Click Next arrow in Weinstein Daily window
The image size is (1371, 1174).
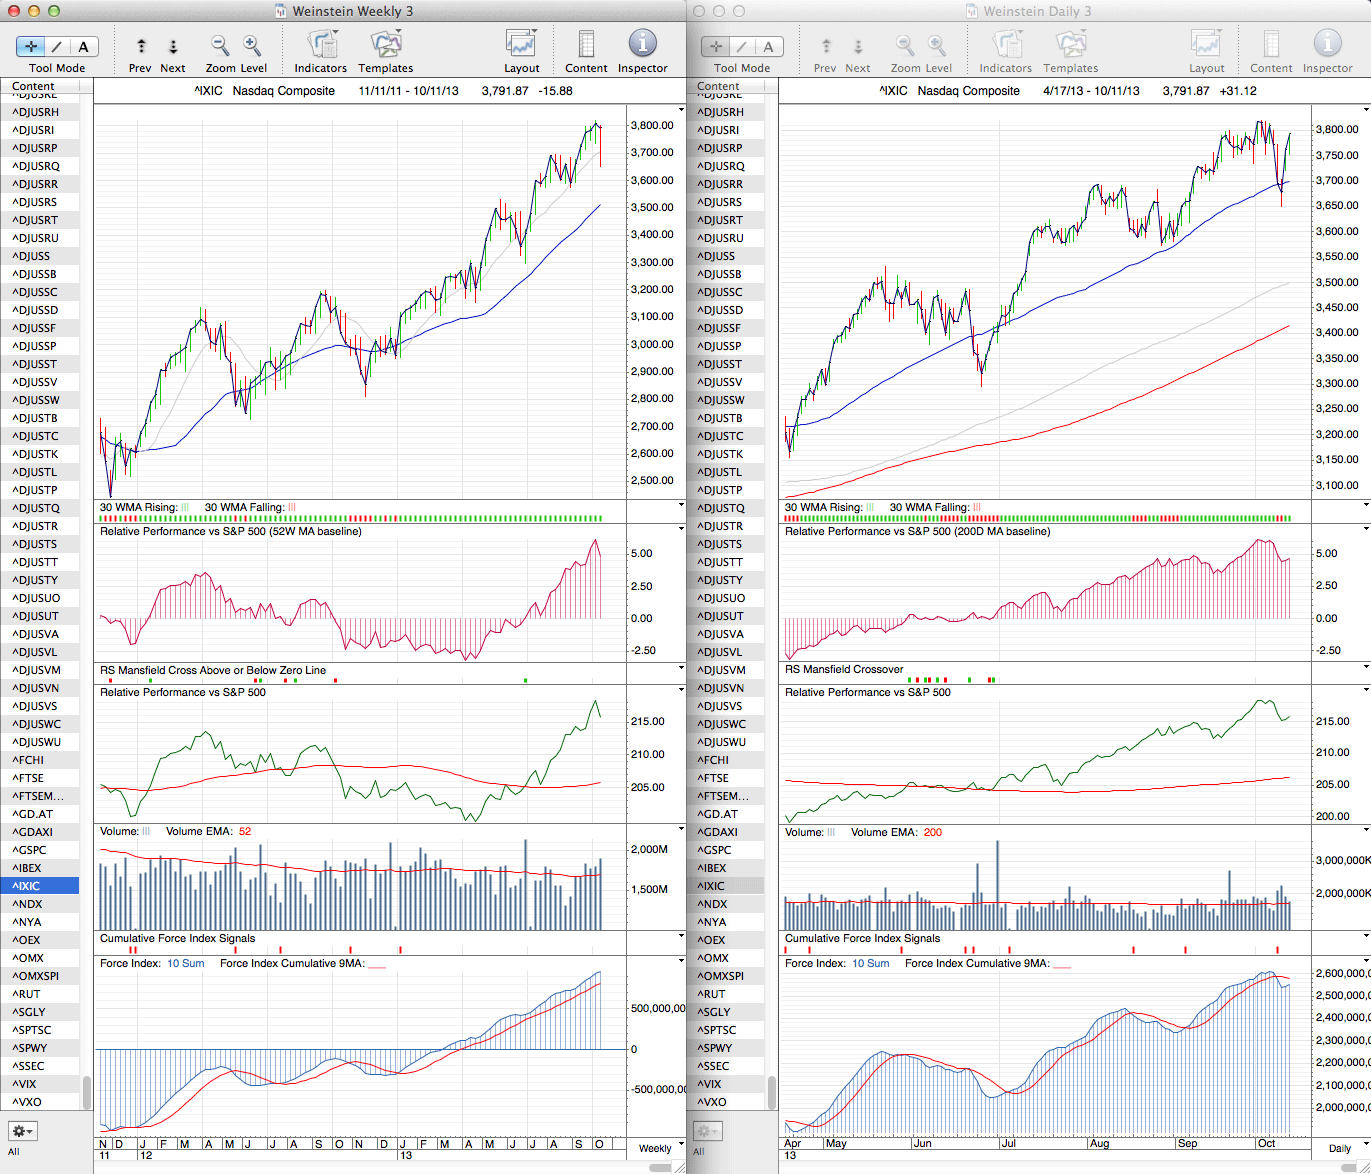coord(858,46)
